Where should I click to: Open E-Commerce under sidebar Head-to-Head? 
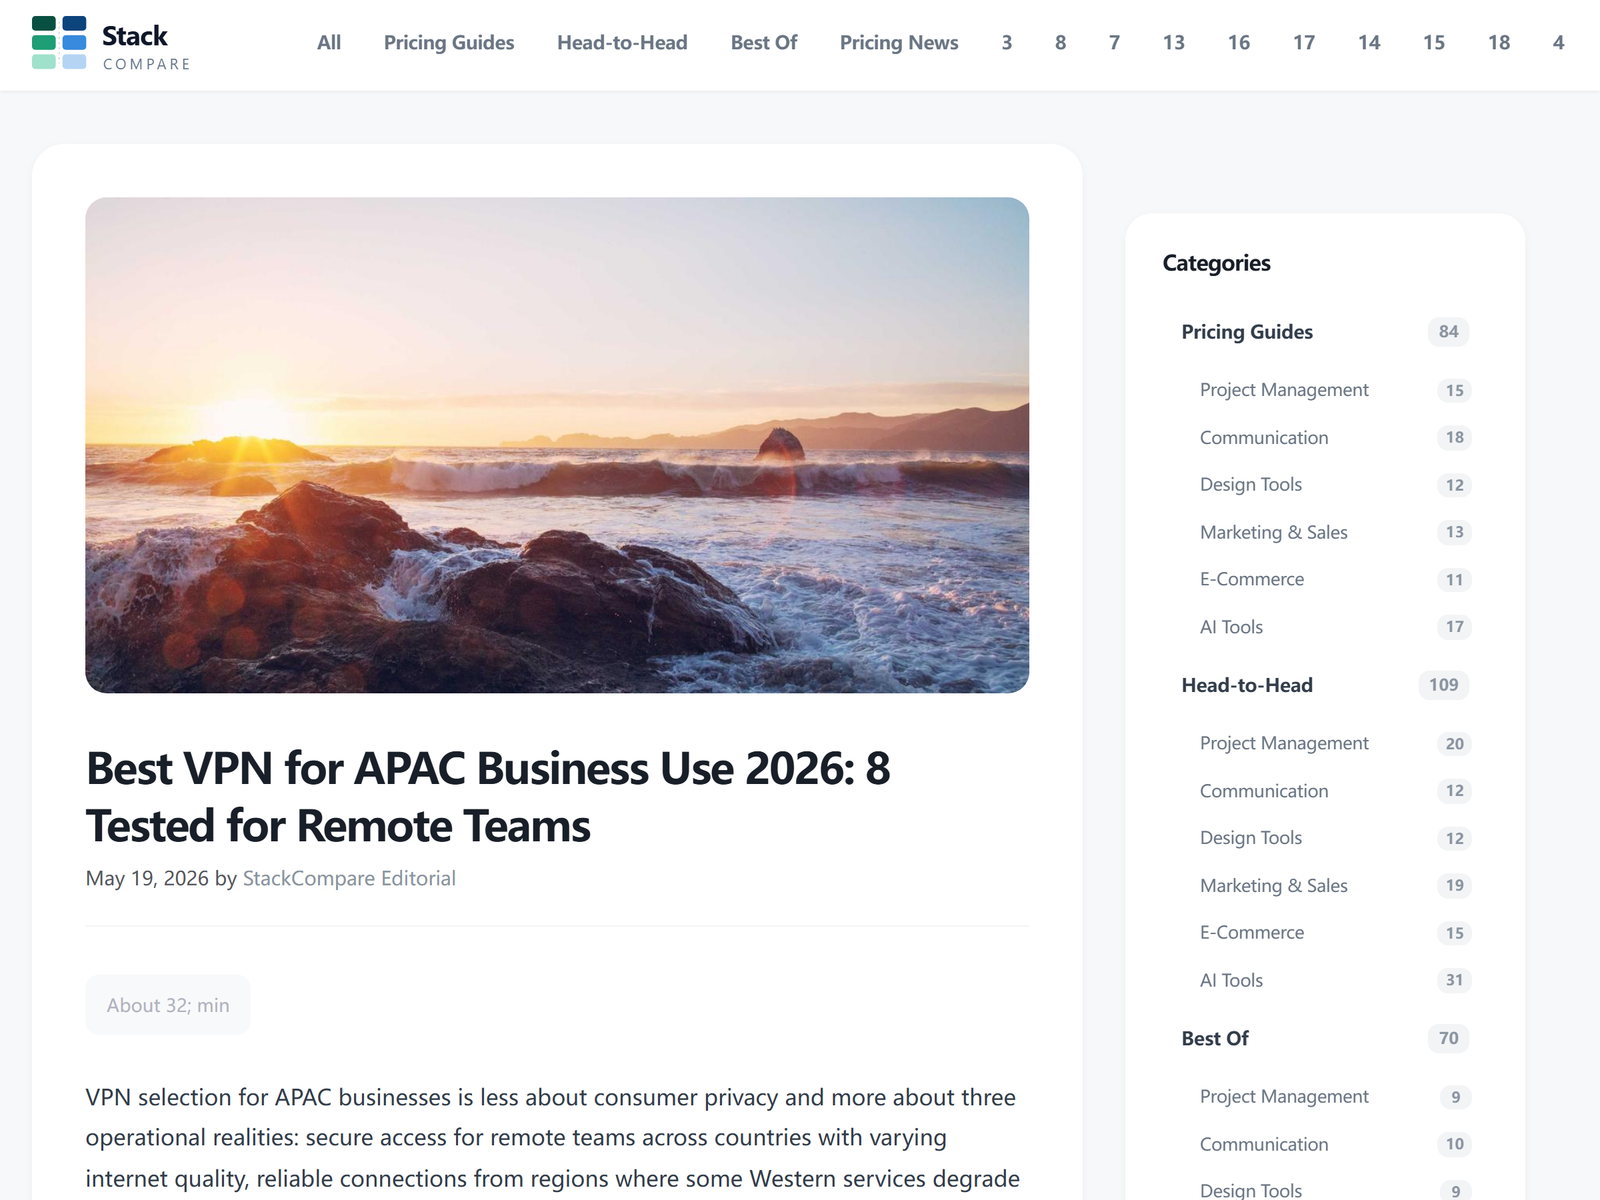[x=1252, y=933]
